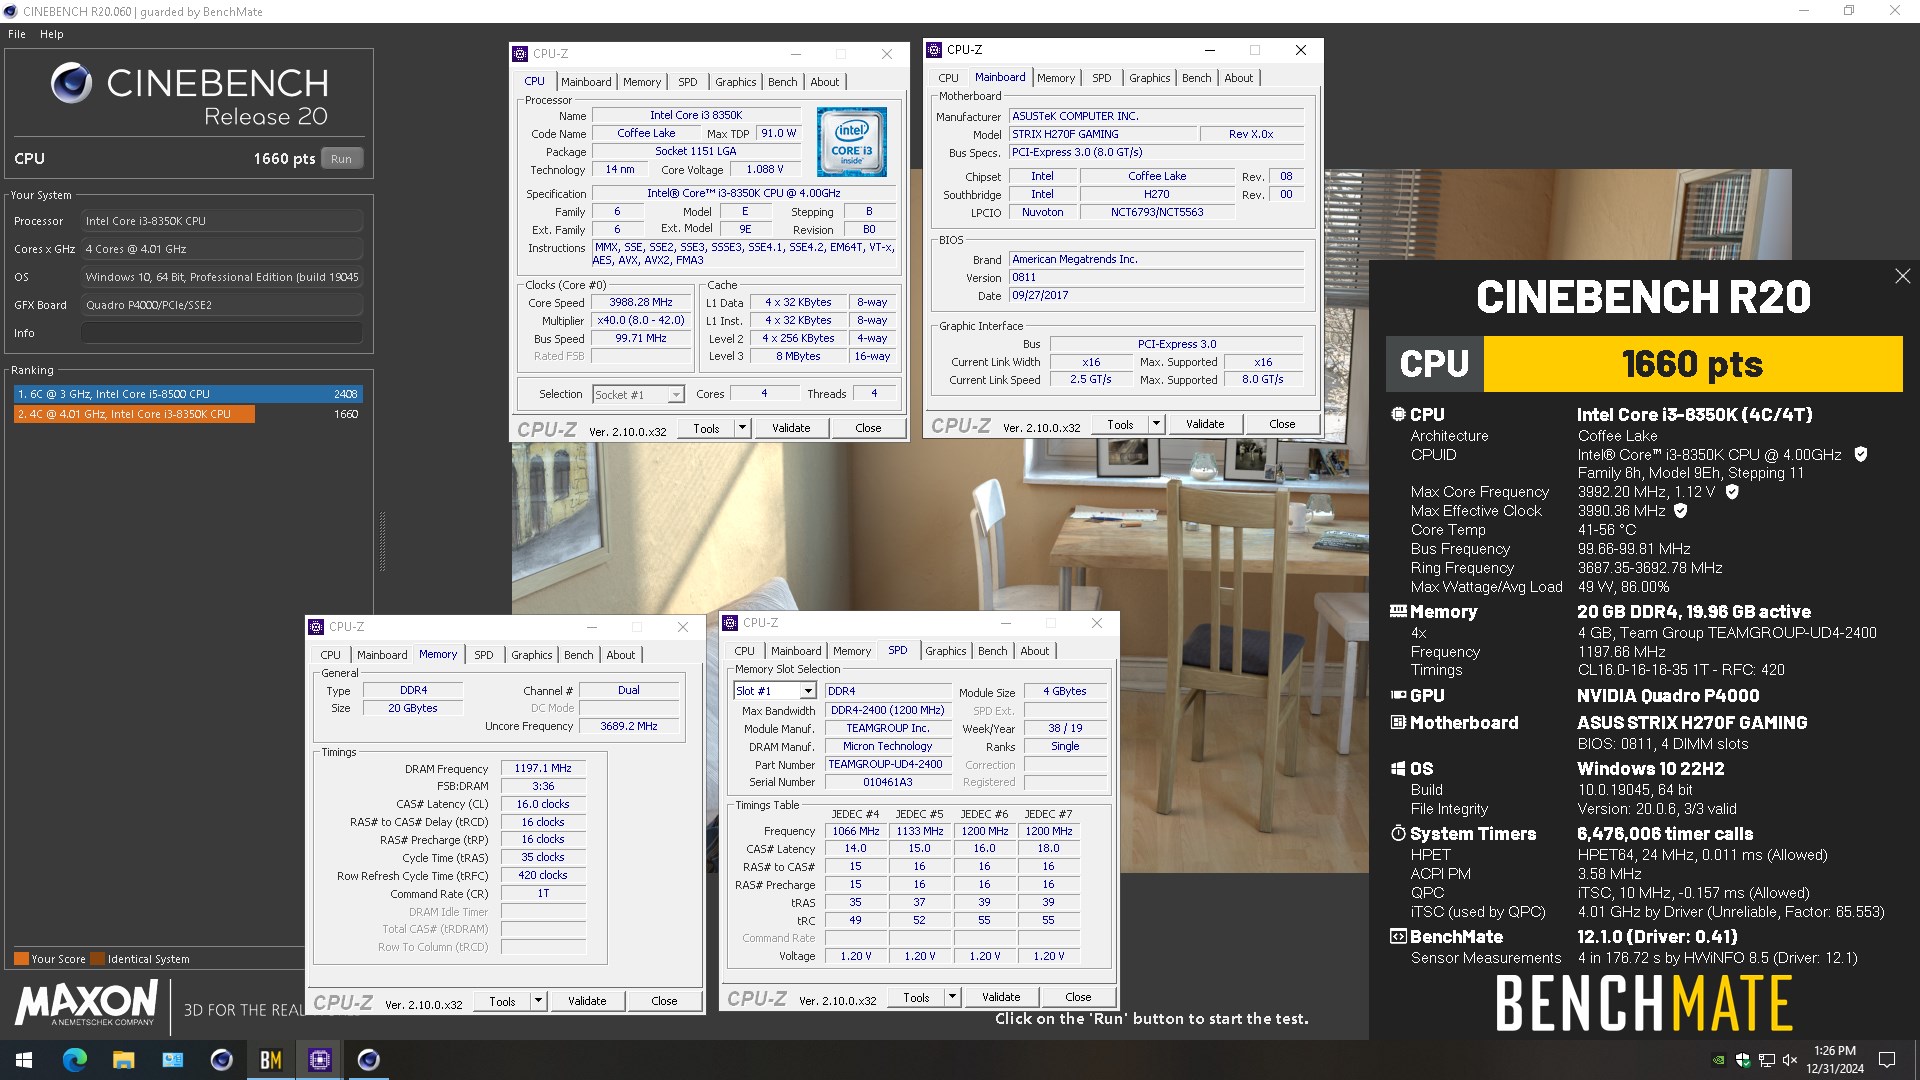Open the File menu in Cinebench
Image resolution: width=1920 pixels, height=1080 pixels.
point(17,34)
